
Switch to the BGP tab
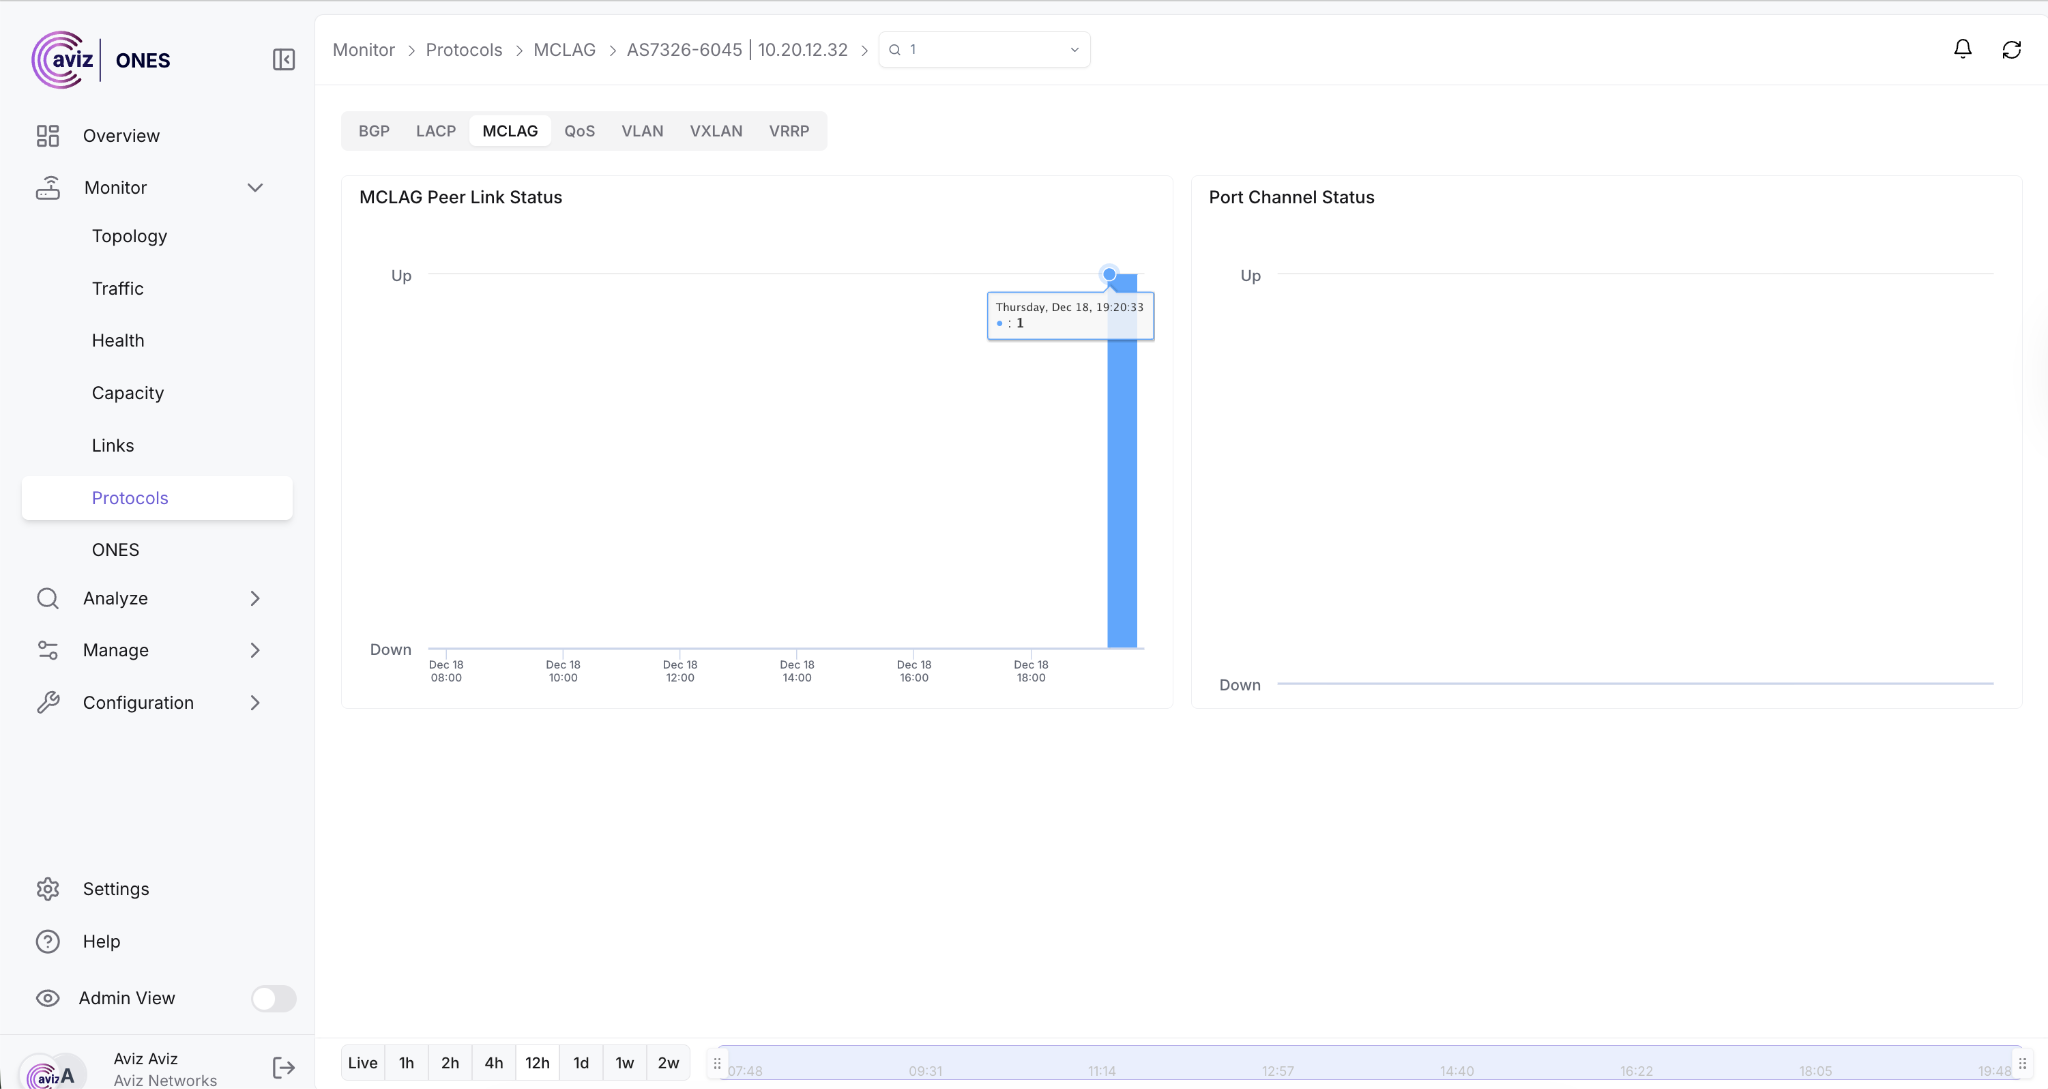(x=374, y=131)
